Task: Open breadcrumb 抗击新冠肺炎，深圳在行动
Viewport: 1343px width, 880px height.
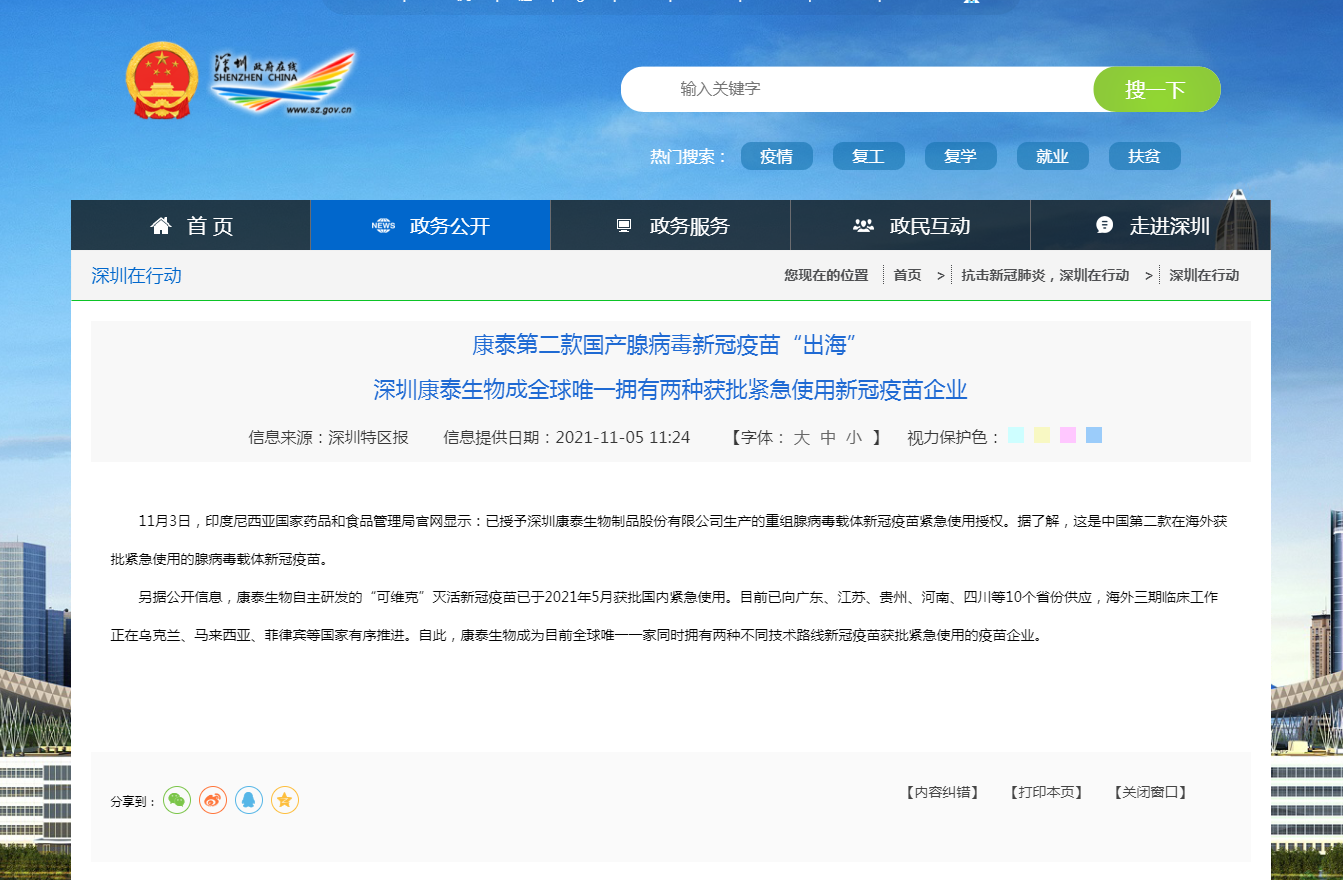Action: (x=1045, y=275)
